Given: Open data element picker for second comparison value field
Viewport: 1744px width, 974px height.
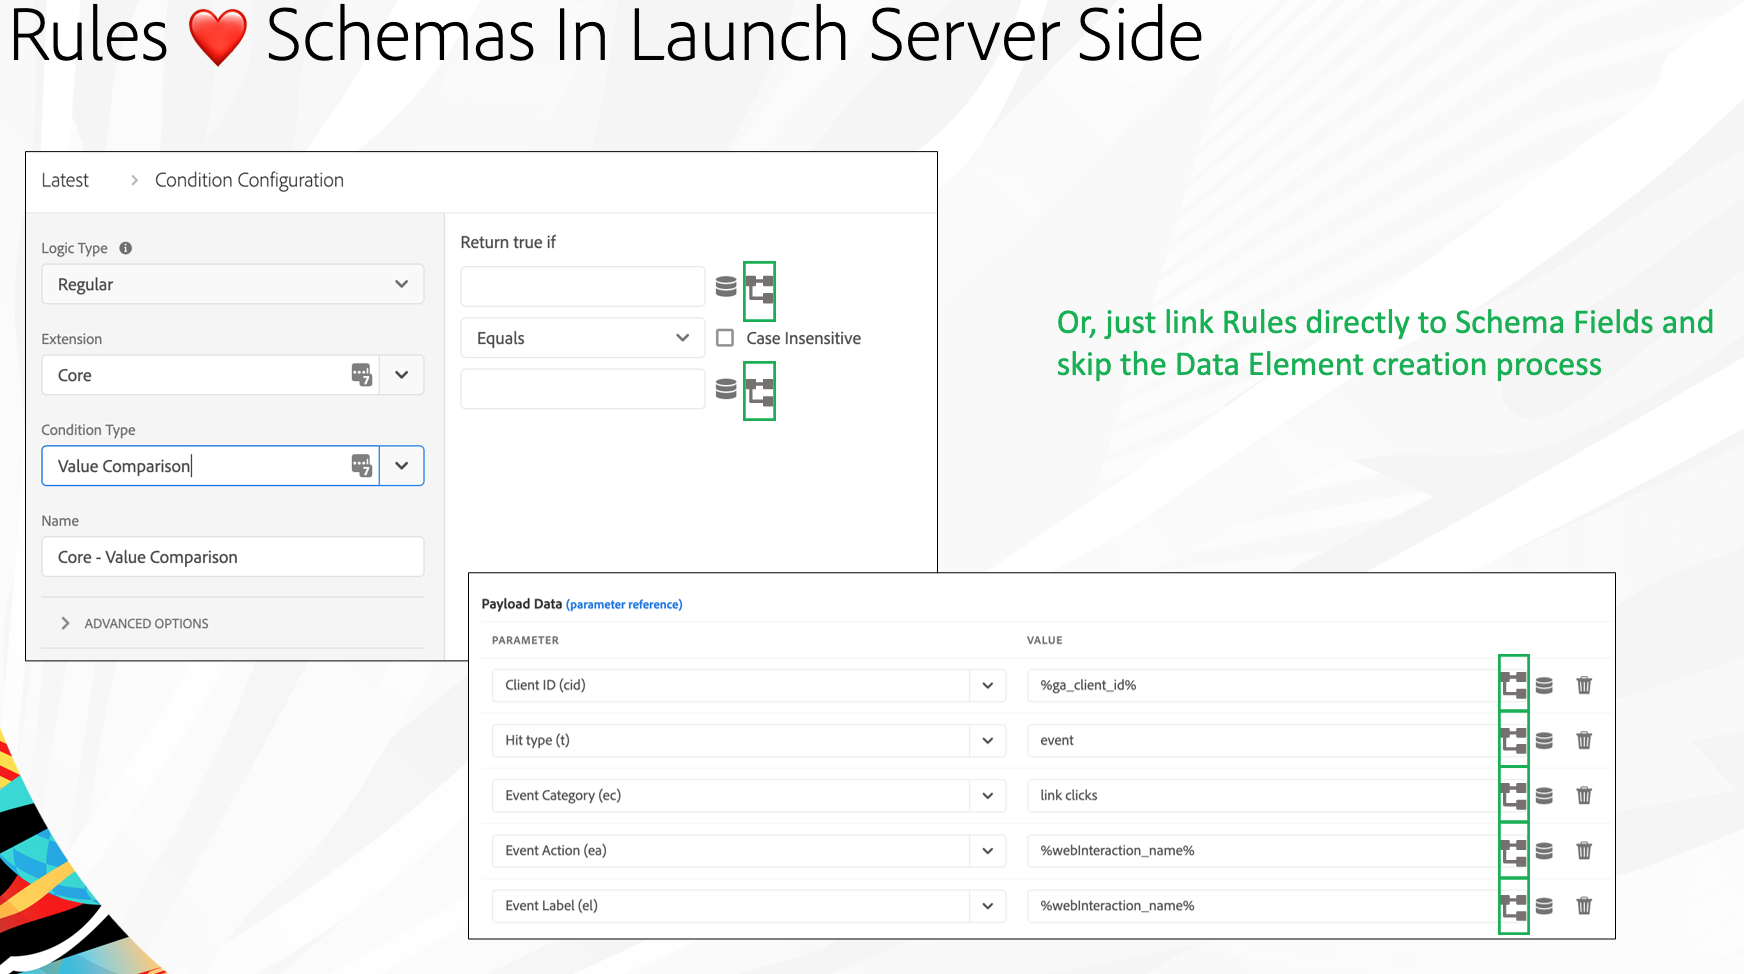Looking at the screenshot, I should click(726, 389).
